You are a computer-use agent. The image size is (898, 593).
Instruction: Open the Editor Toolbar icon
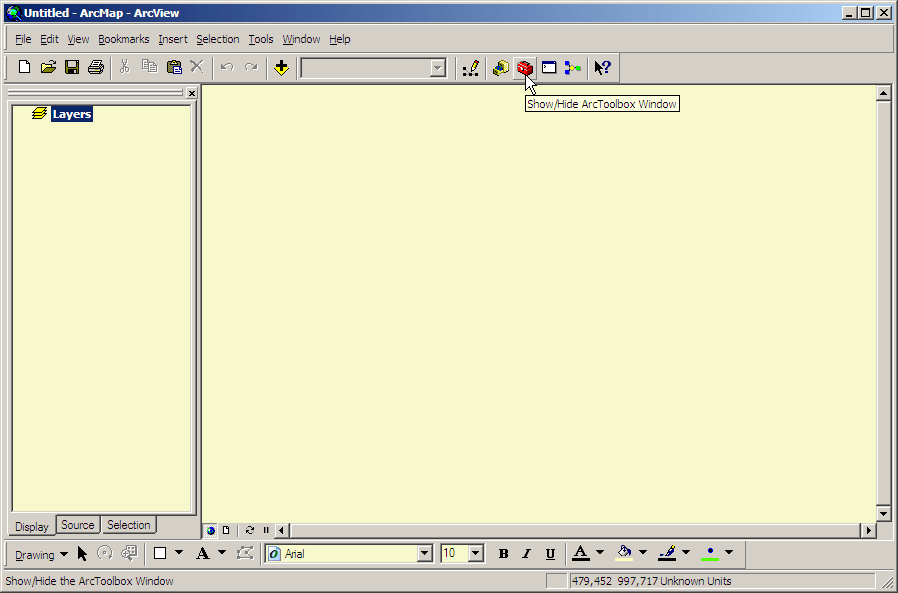tap(471, 68)
